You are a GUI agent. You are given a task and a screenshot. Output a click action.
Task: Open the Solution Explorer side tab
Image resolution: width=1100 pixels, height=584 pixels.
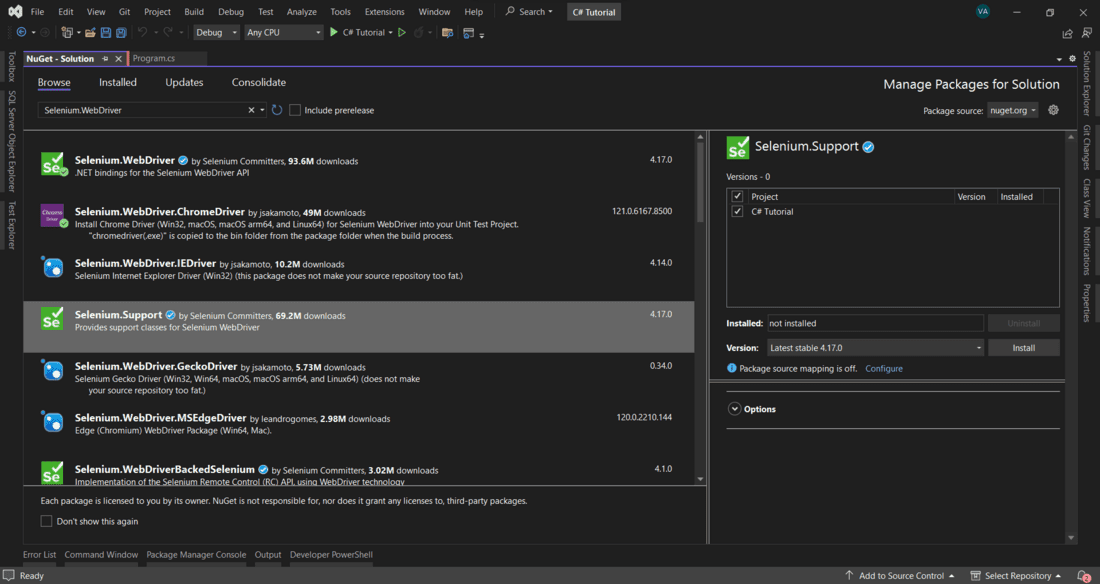tap(1087, 84)
